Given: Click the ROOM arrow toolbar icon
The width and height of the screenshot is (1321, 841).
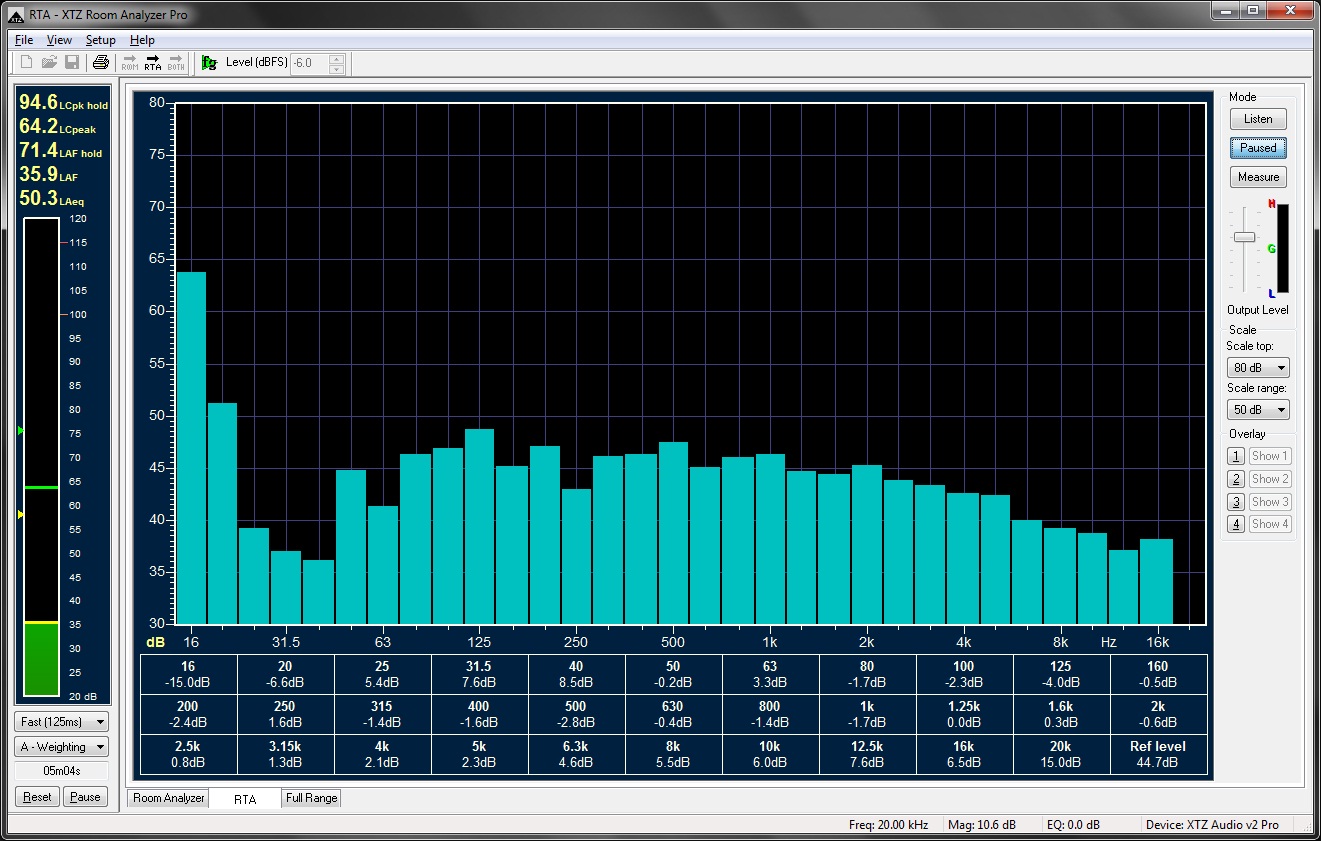Looking at the screenshot, I should (x=129, y=63).
